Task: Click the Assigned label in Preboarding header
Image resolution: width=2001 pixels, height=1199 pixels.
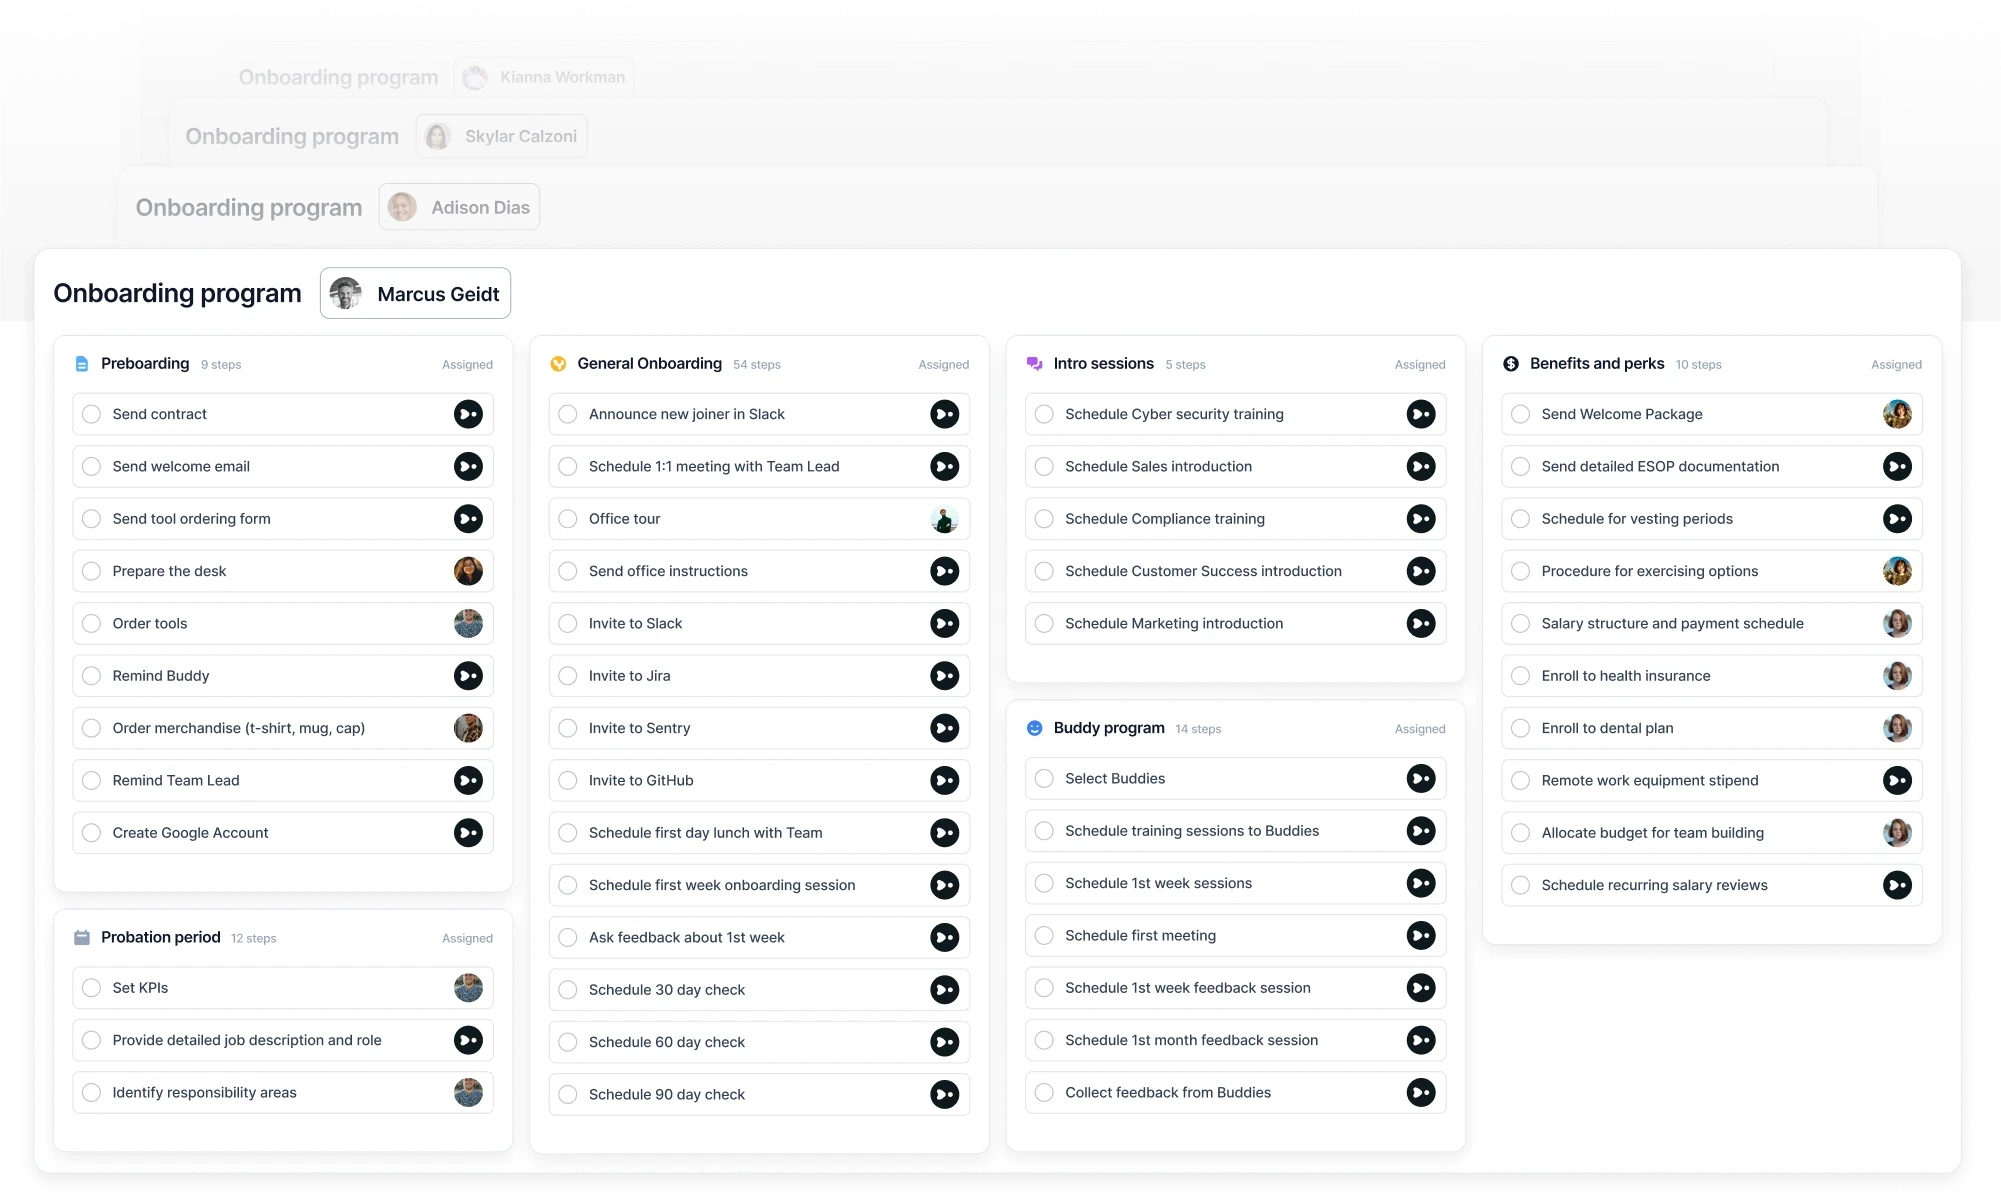Action: (x=467, y=365)
